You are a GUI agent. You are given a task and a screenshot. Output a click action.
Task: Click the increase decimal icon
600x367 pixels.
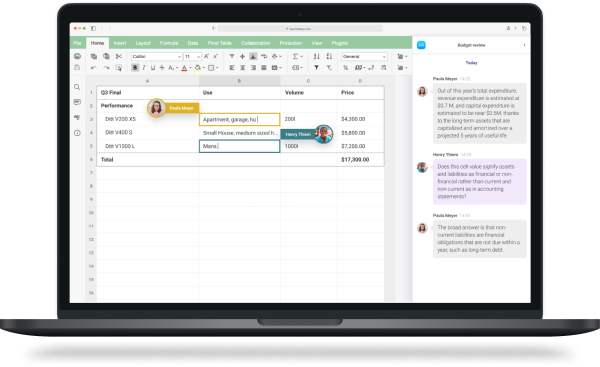[x=383, y=68]
